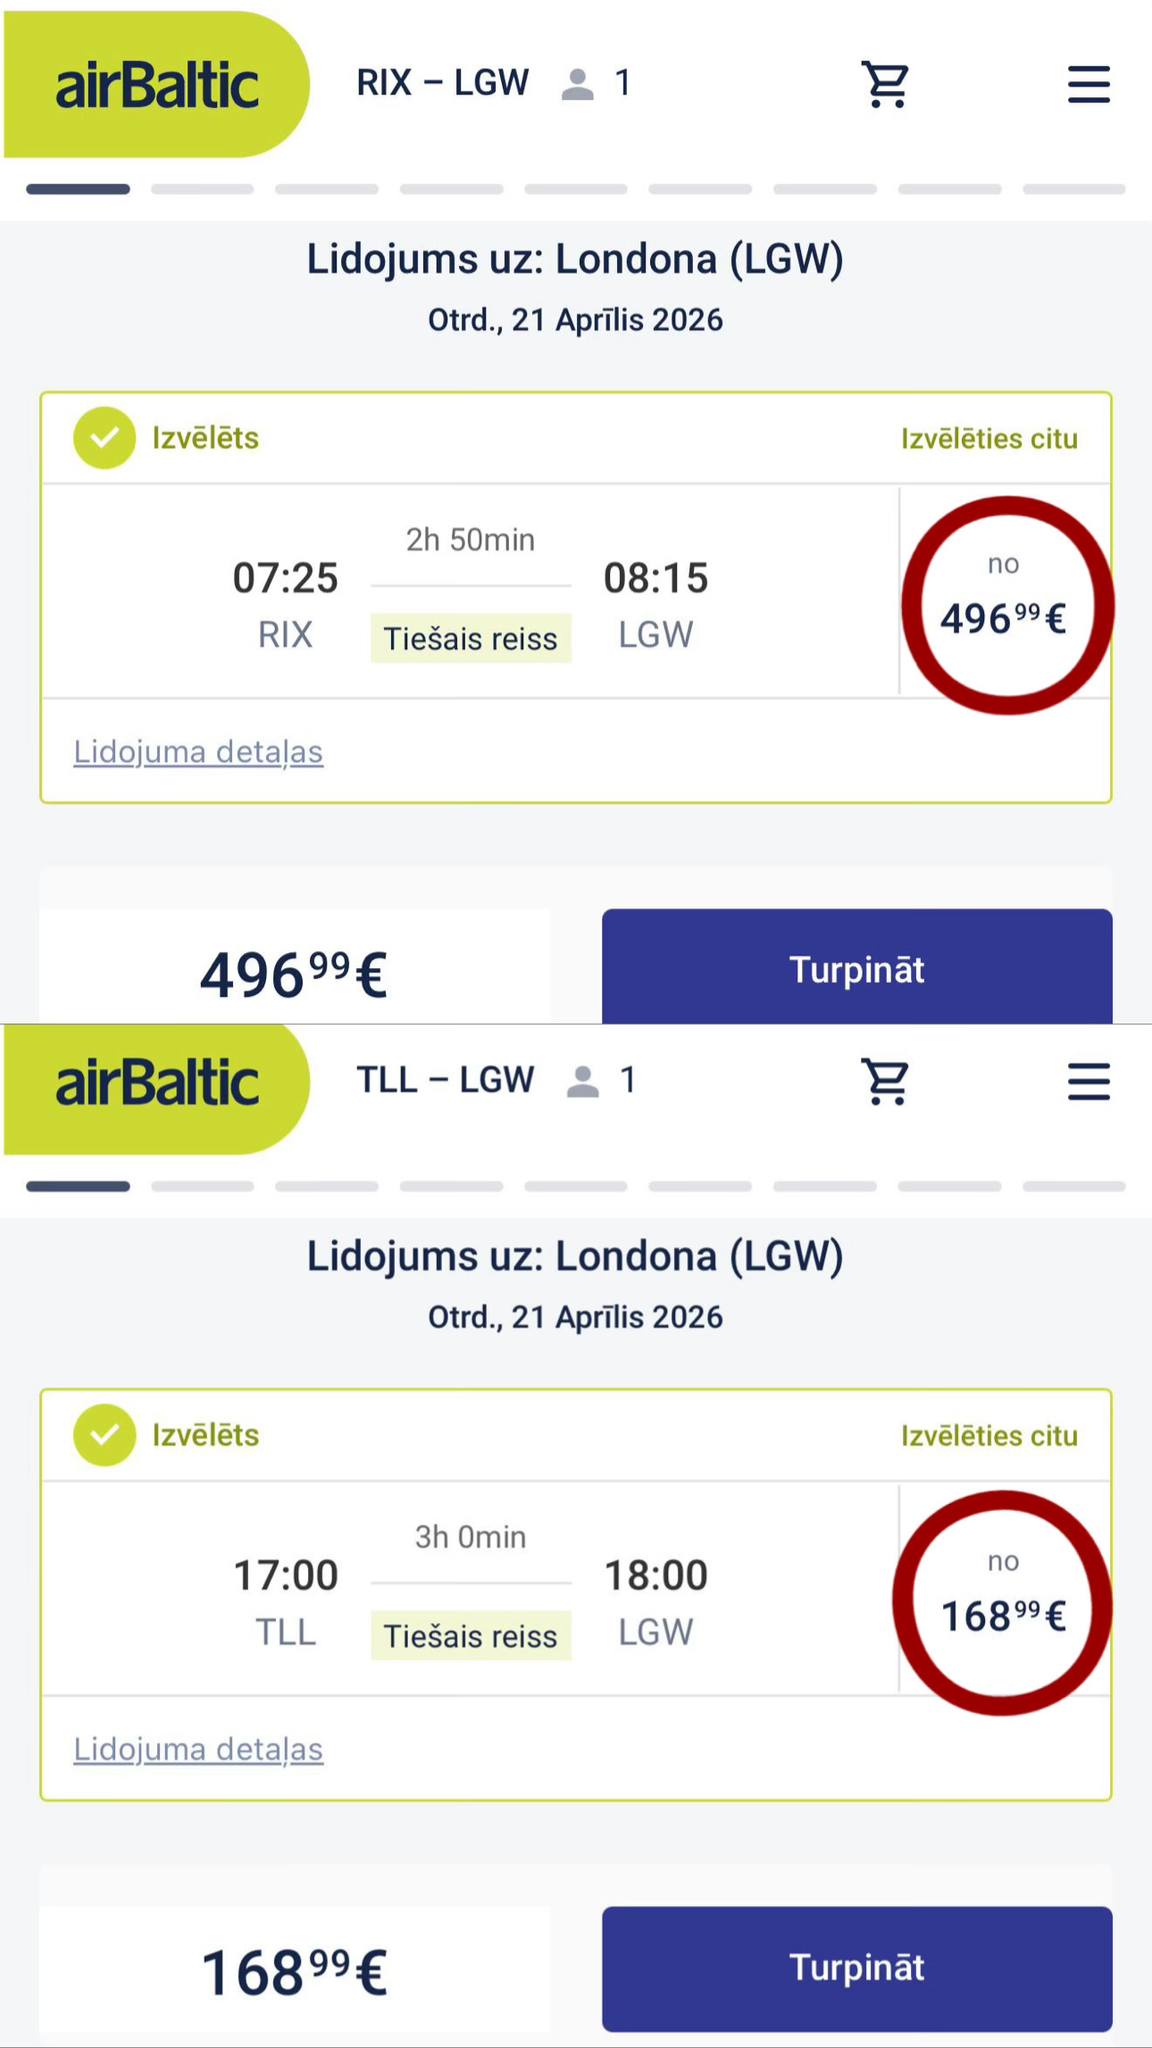
Task: Toggle selected checkmark on 07:25 RIX flight
Action: 104,438
